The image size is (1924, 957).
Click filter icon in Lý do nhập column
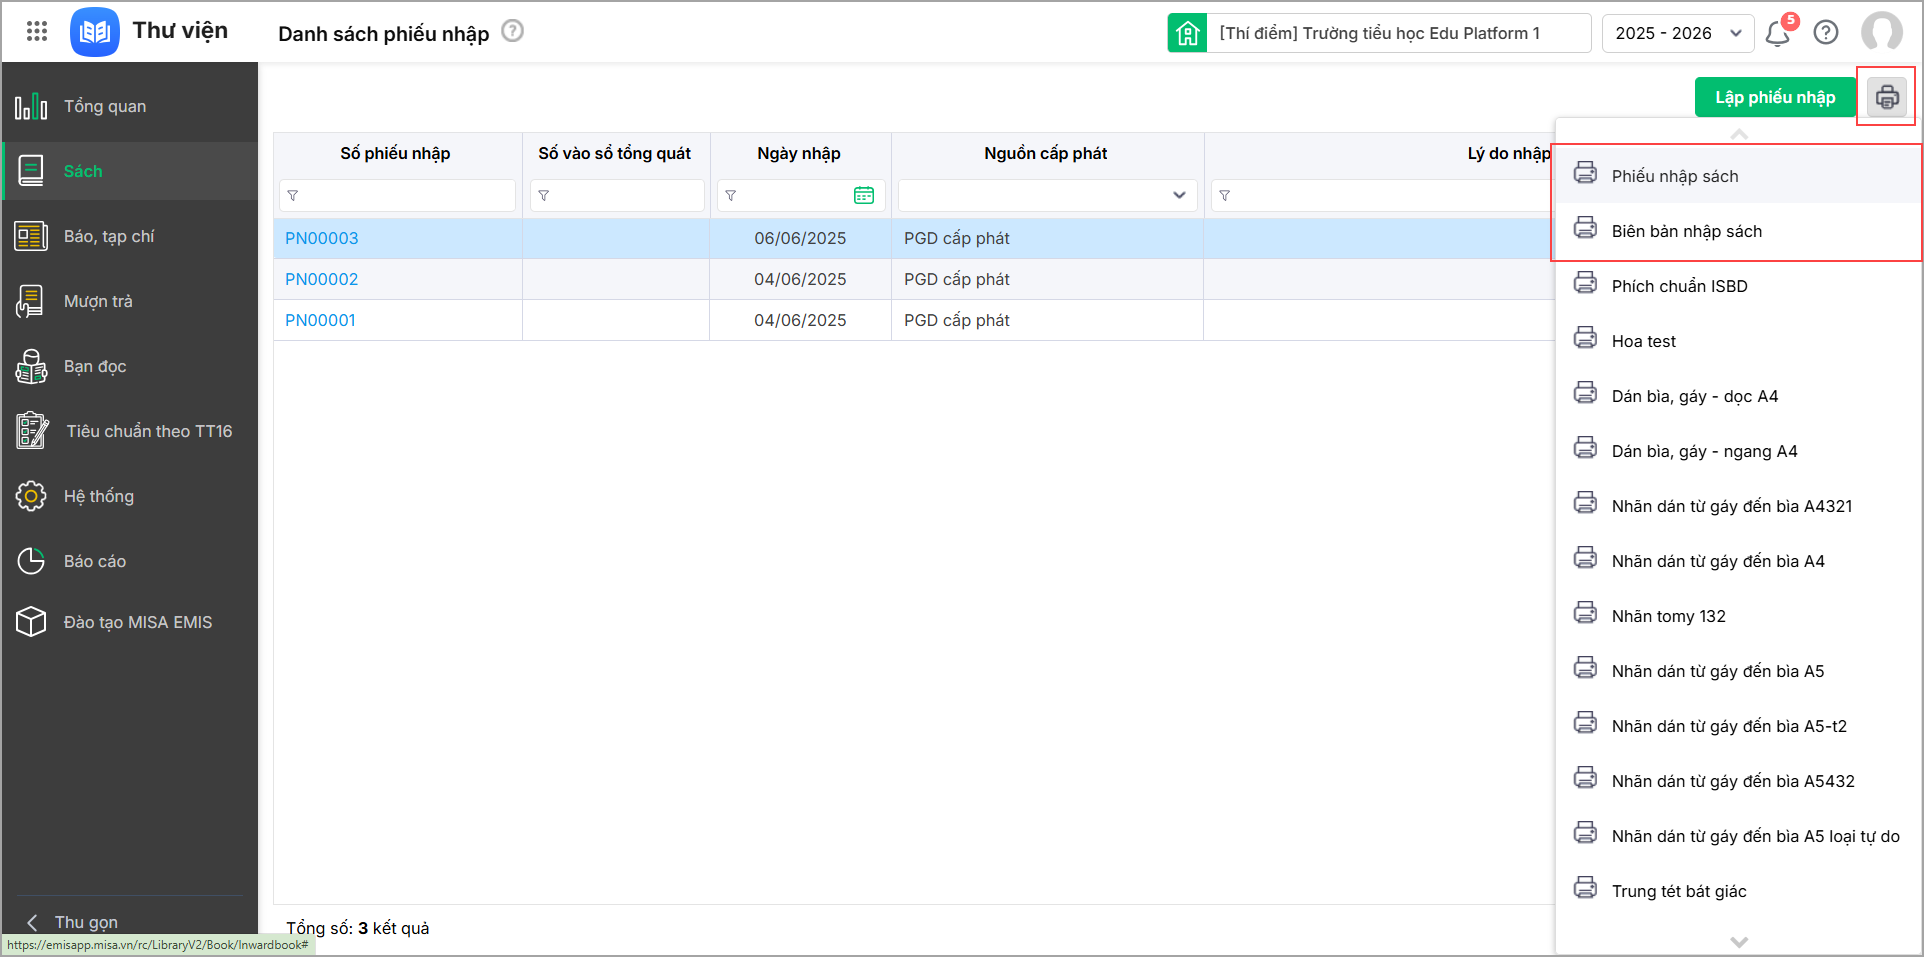point(1225,196)
